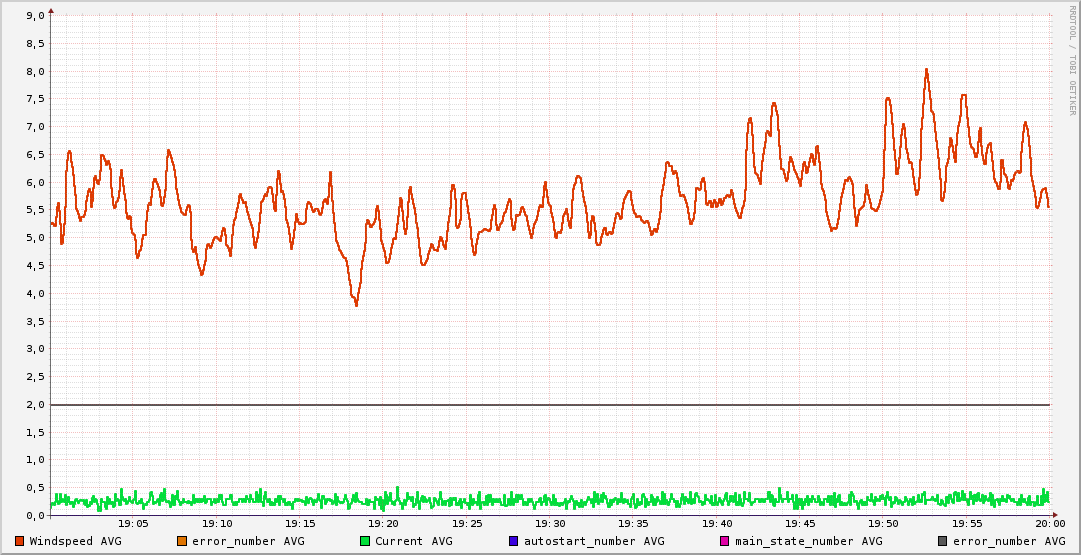Click the 20:00 time axis label
Screen dimensions: 1081x555
1049,523
